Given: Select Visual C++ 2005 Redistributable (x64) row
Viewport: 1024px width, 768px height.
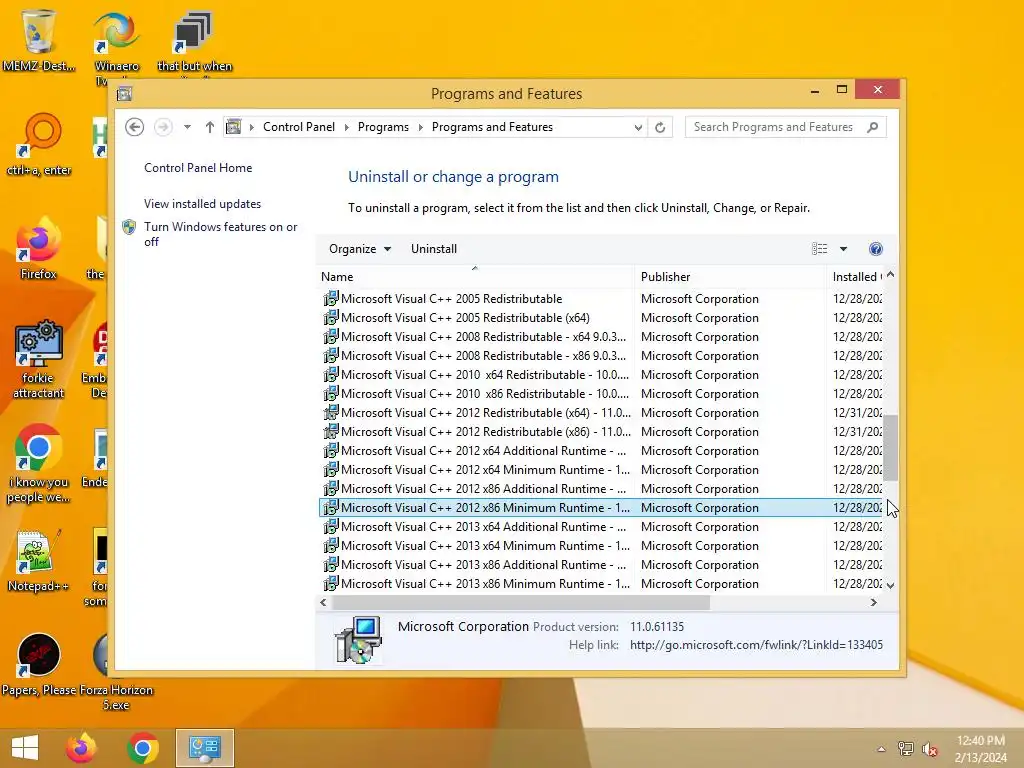Looking at the screenshot, I should [600, 317].
